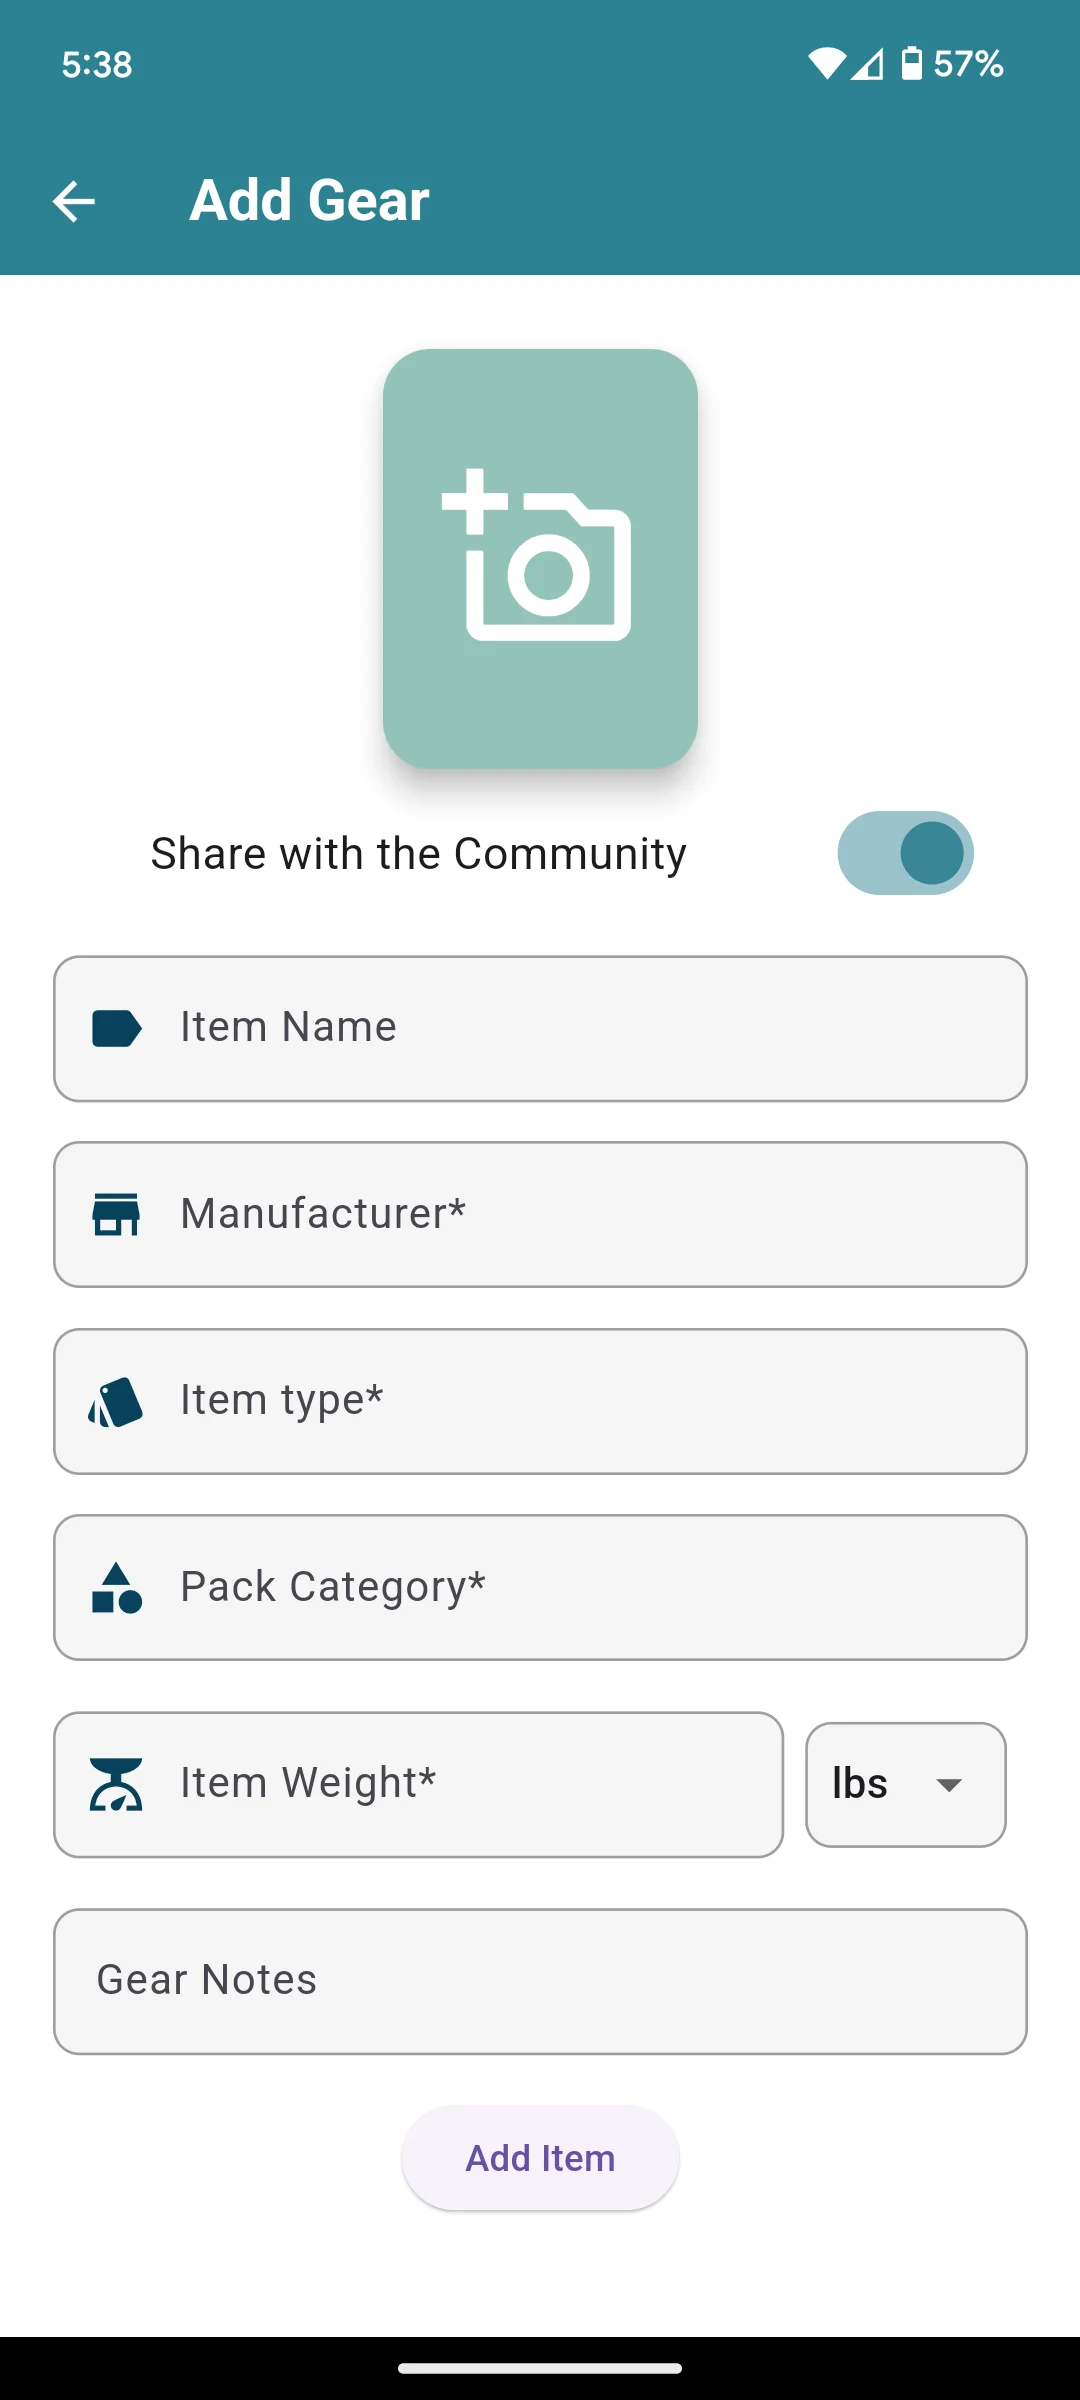Tap the Wi-Fi icon in status bar
The height and width of the screenshot is (2400, 1080).
[x=827, y=63]
